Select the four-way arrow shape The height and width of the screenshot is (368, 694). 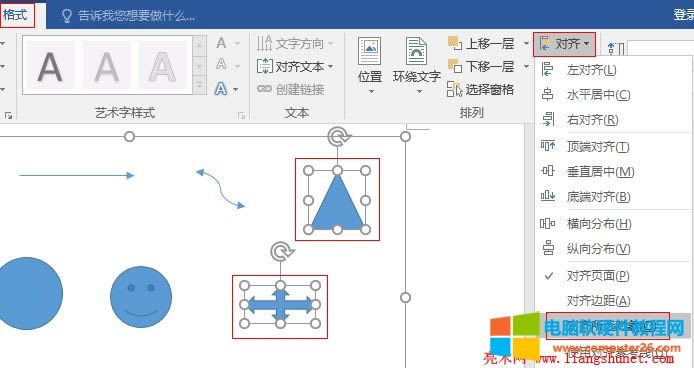tap(280, 305)
